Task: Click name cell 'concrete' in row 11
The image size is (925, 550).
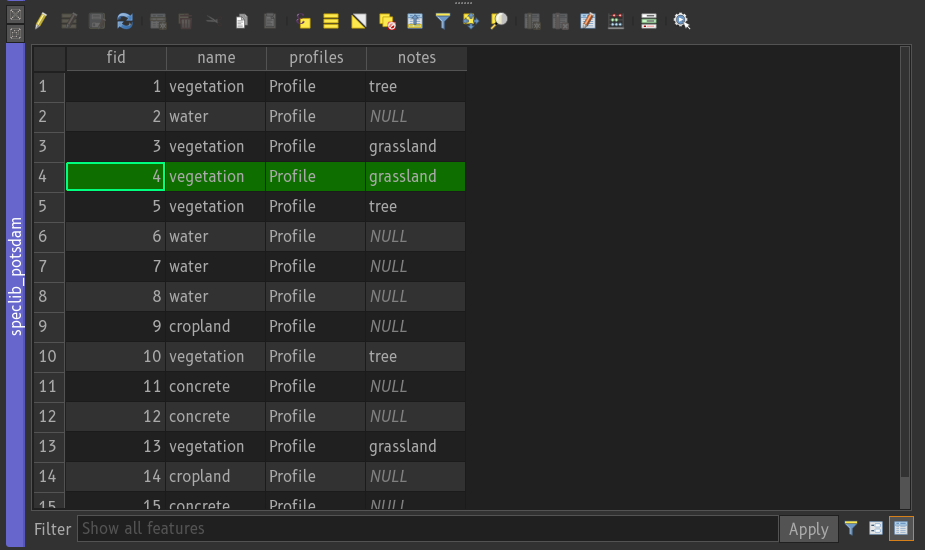Action: tap(216, 387)
